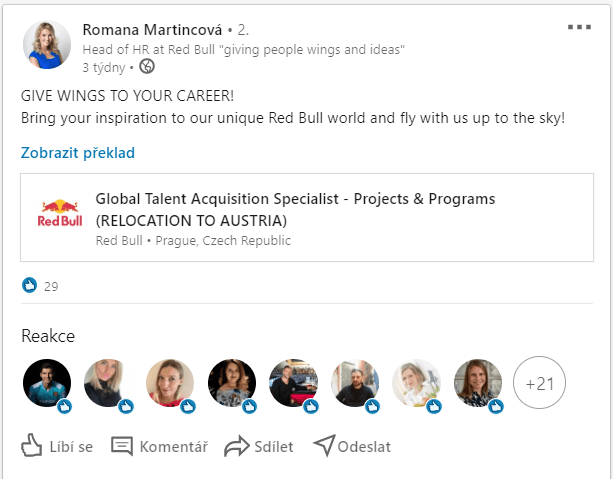613x479 pixels.
Task: Click the Romana Martincová name link
Action: click(152, 28)
